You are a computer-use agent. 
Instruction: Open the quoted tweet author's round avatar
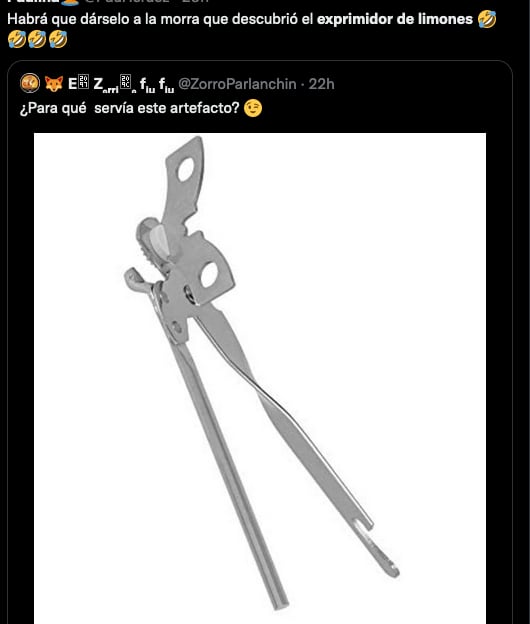[x=30, y=84]
